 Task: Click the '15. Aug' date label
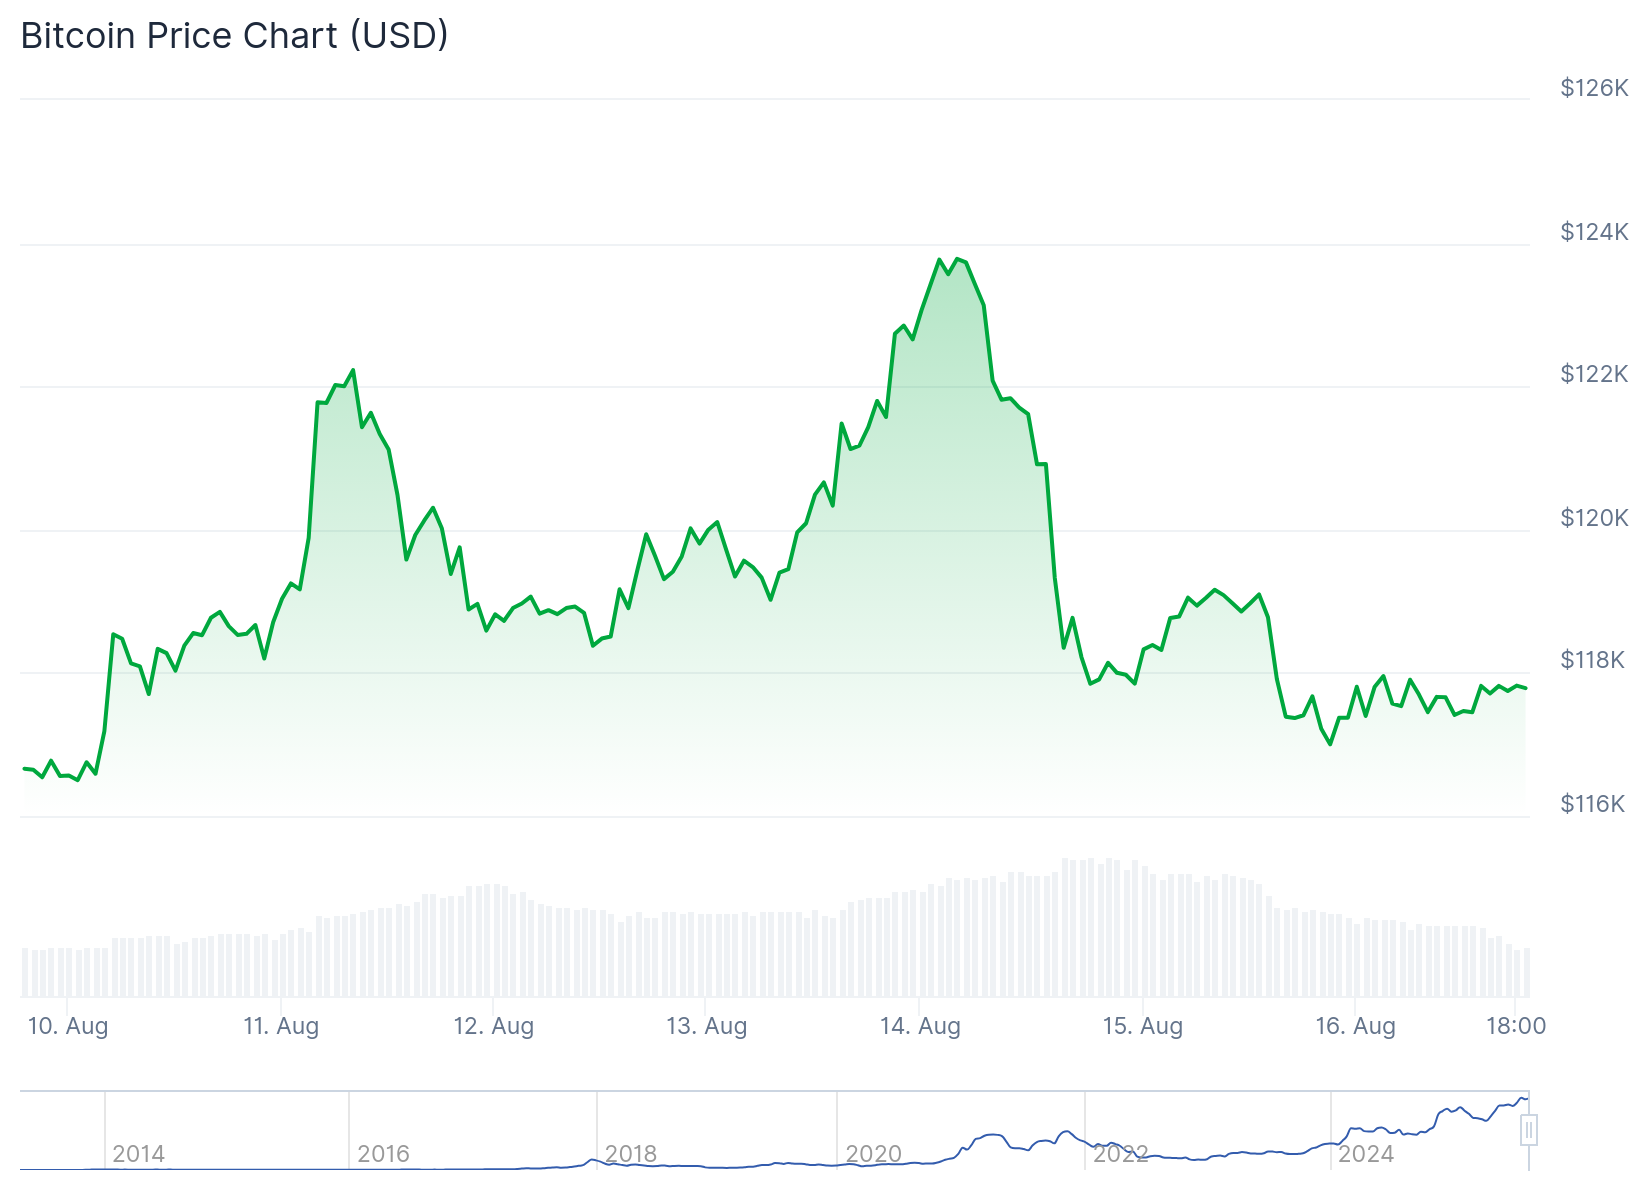coord(1142,1026)
